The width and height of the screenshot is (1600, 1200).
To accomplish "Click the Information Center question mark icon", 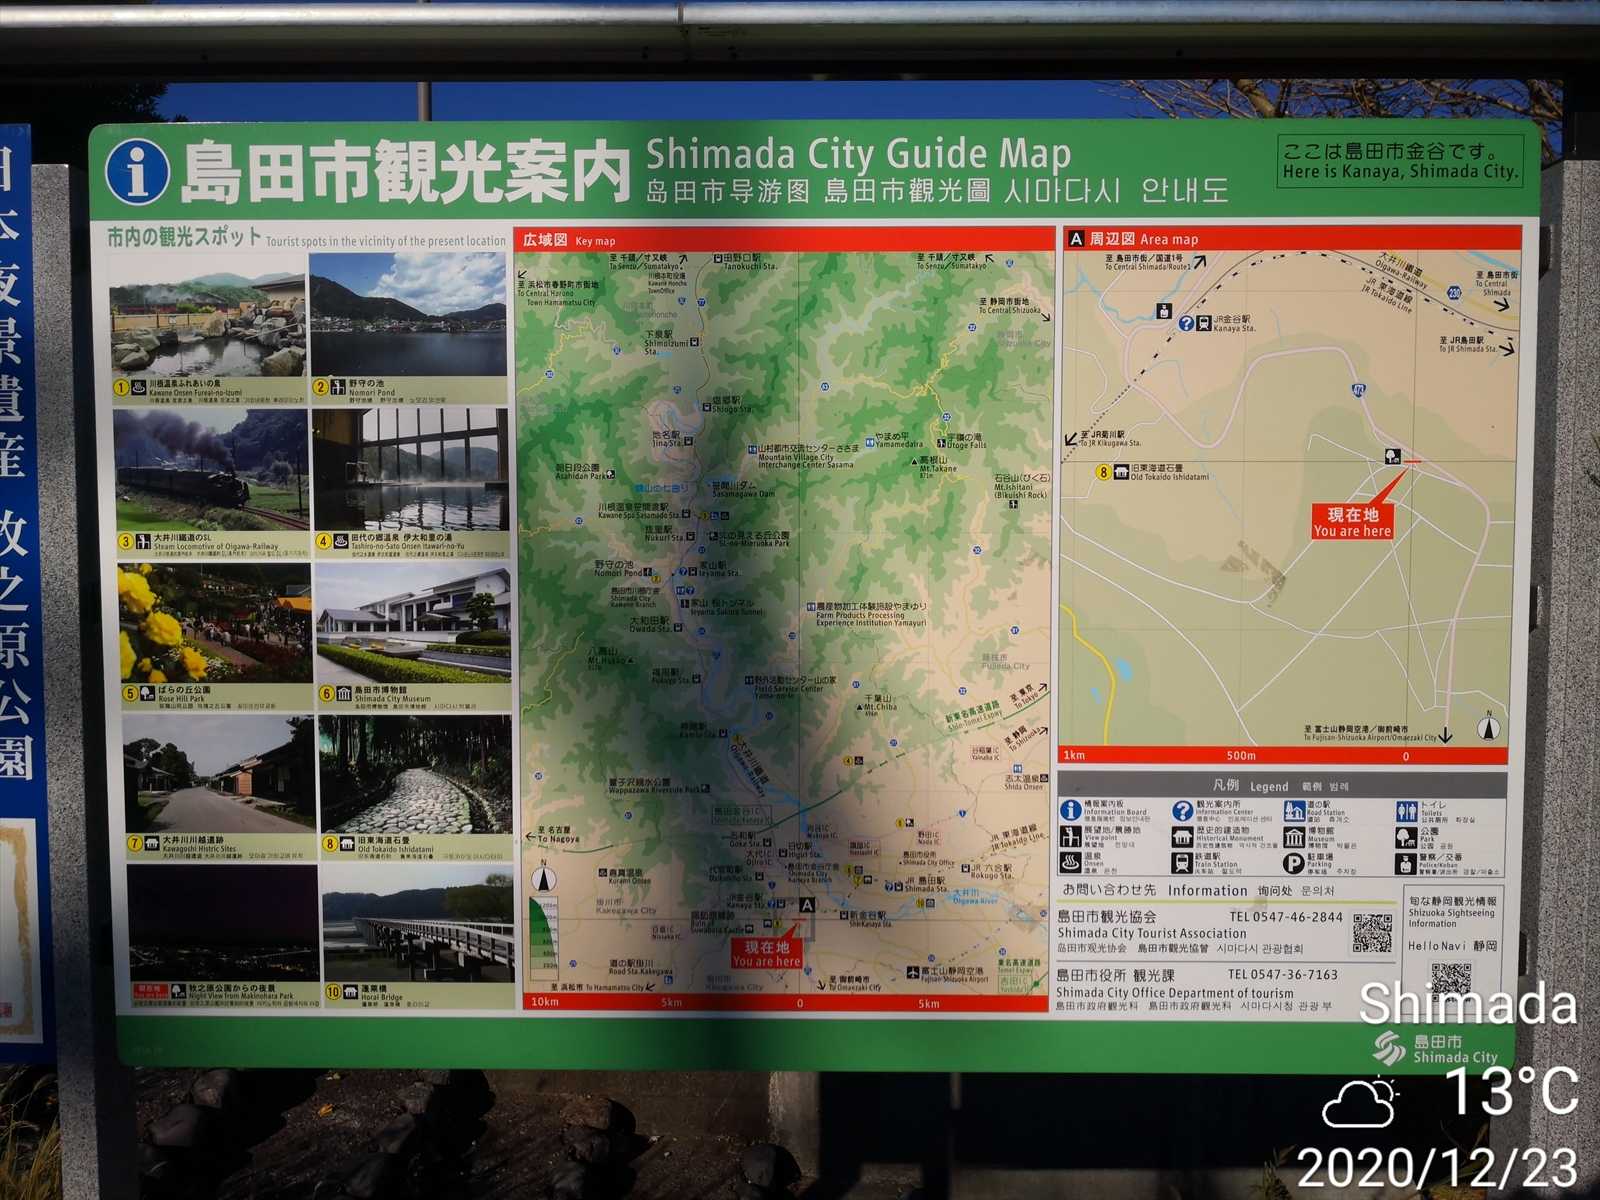I will click(x=1182, y=810).
